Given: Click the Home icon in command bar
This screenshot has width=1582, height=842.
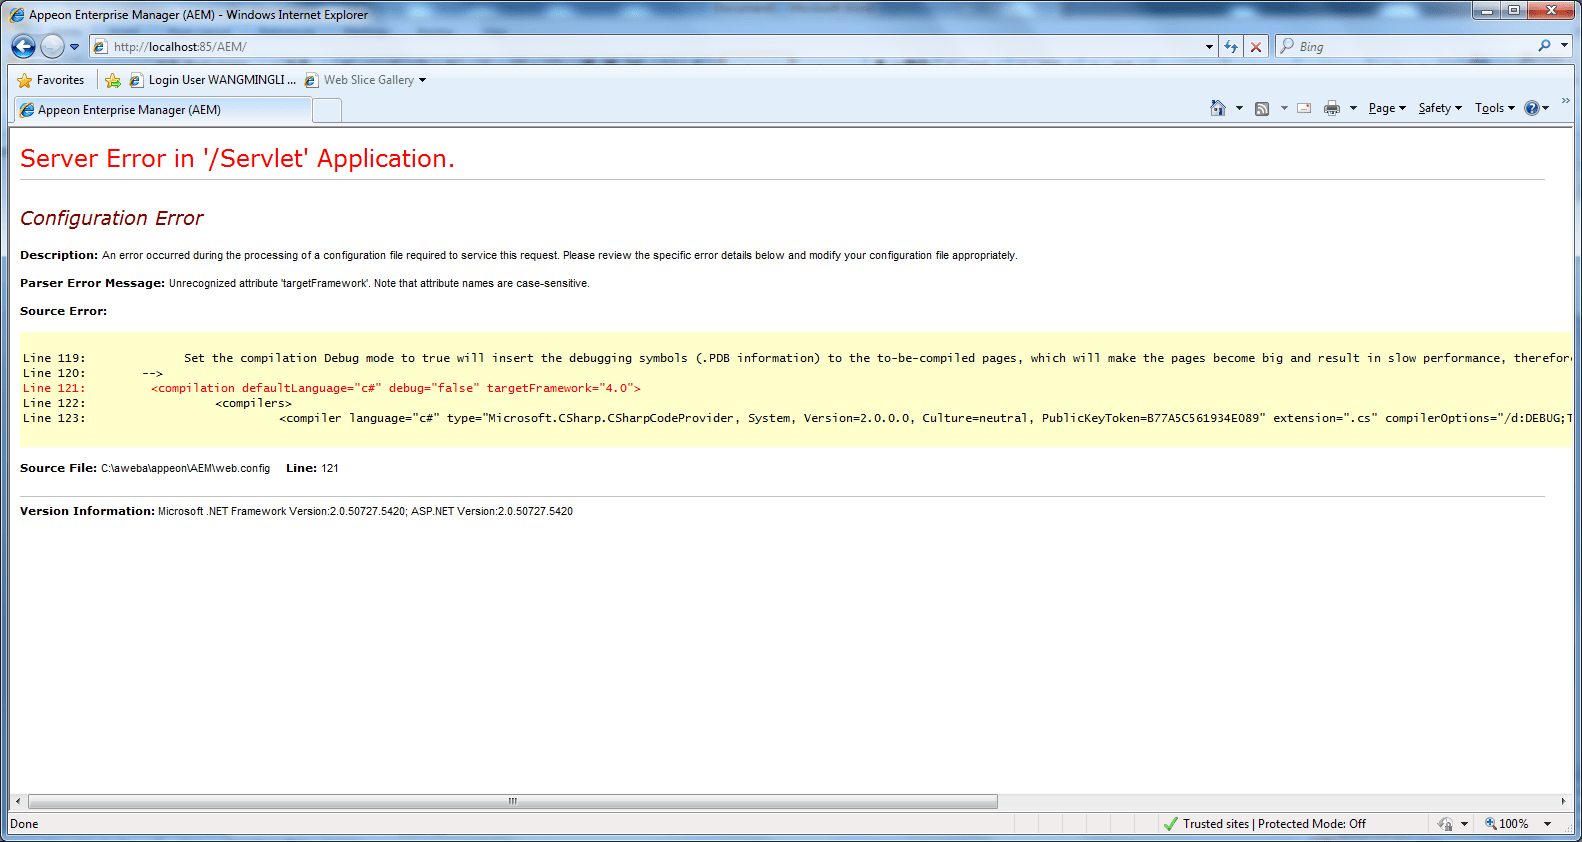Looking at the screenshot, I should point(1218,108).
